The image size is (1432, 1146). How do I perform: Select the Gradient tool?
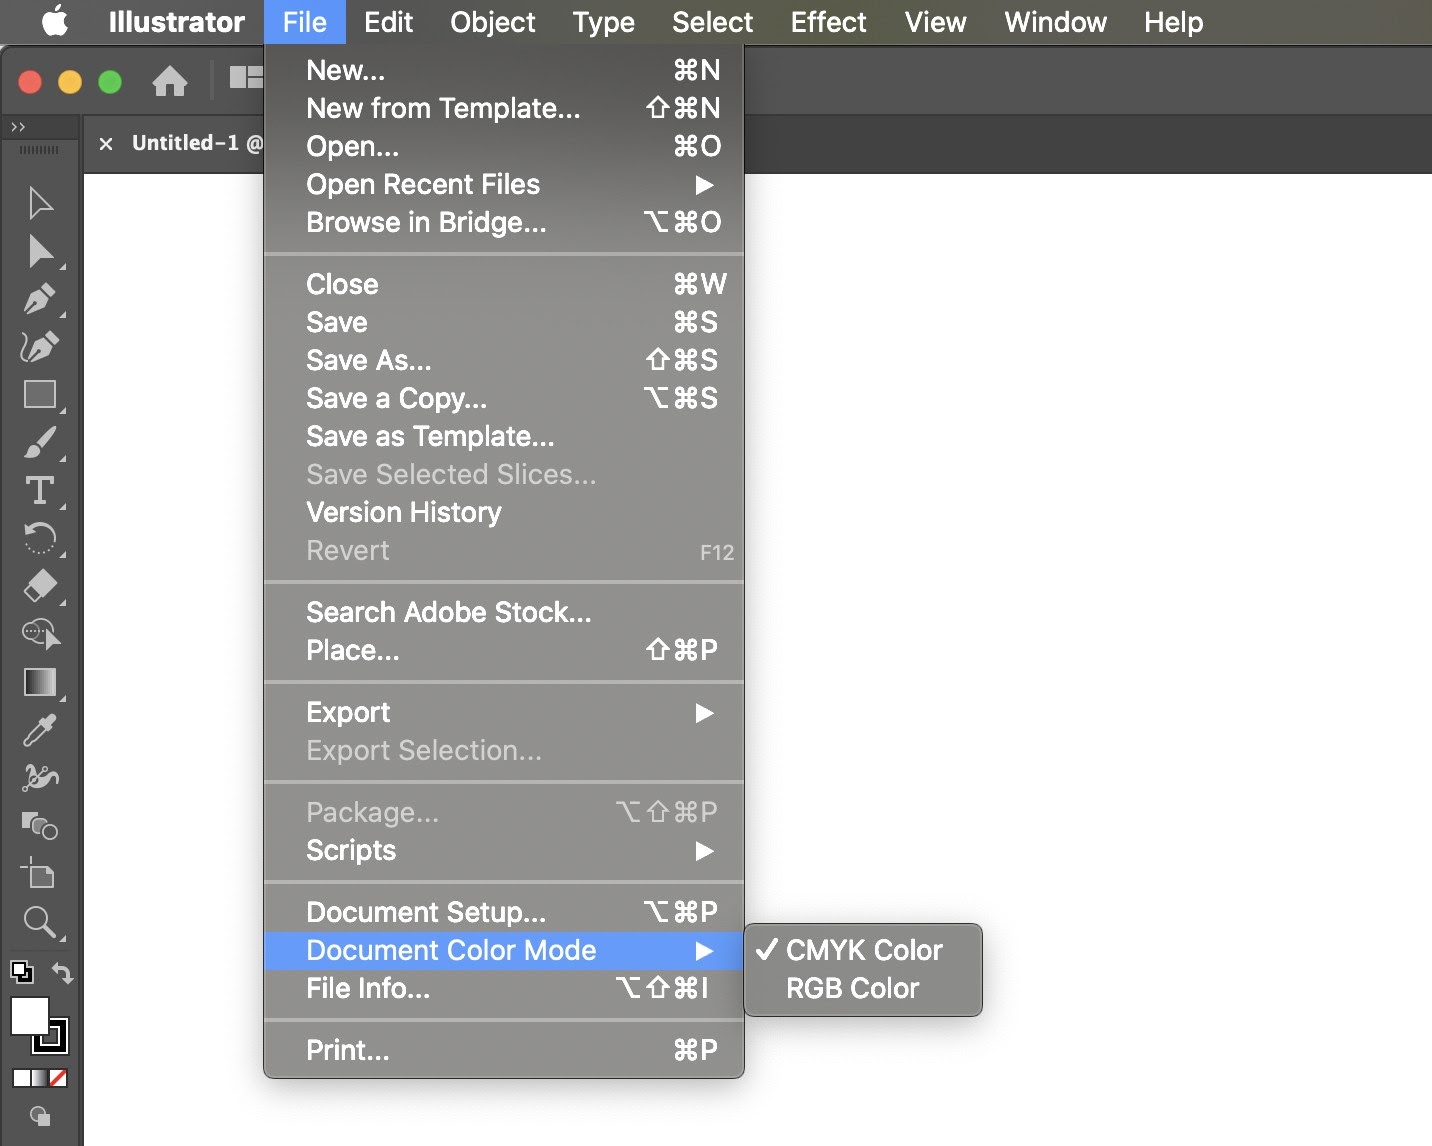coord(40,683)
